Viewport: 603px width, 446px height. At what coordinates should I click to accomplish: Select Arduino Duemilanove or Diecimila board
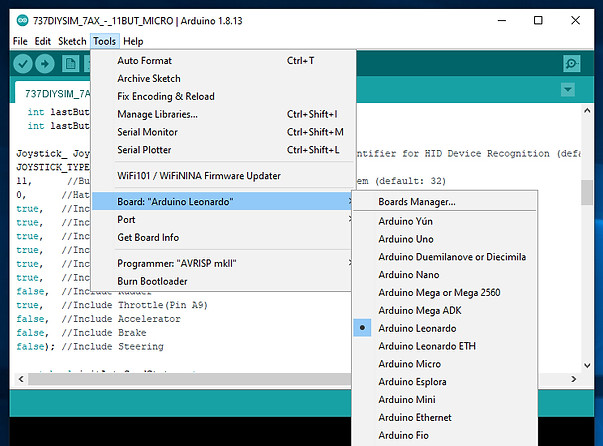pos(445,257)
